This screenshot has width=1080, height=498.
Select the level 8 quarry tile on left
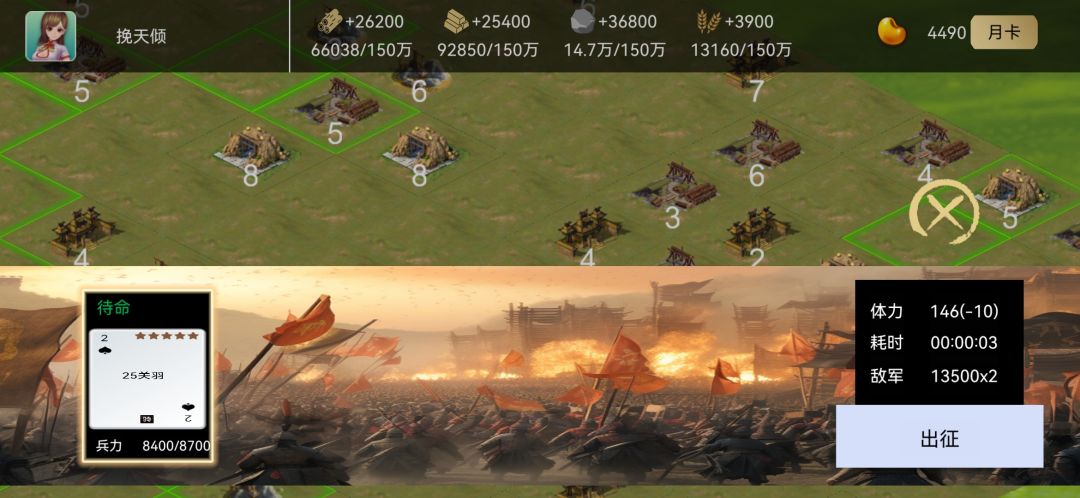coord(251,155)
